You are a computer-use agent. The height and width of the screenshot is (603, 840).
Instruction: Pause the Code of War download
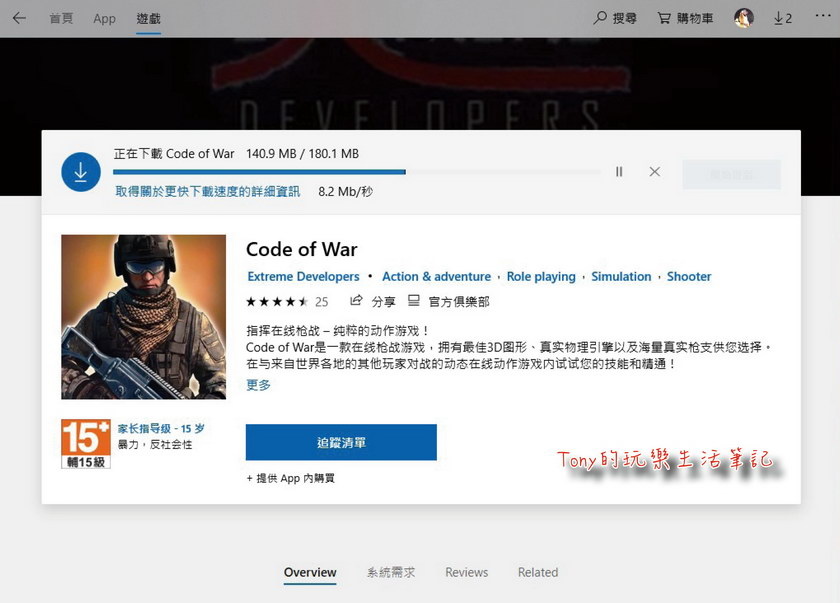coord(619,172)
